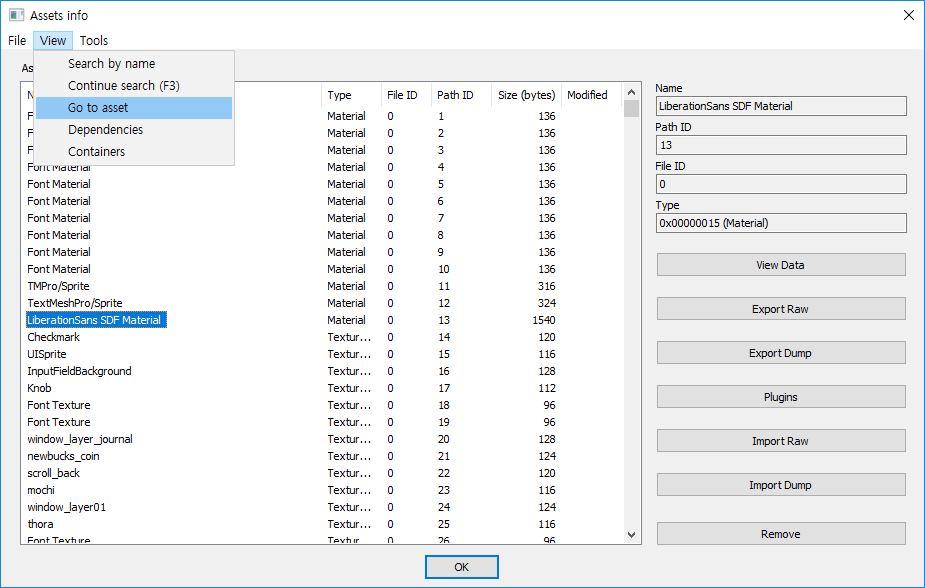925x588 pixels.
Task: Open the Tools menu
Action: (93, 40)
